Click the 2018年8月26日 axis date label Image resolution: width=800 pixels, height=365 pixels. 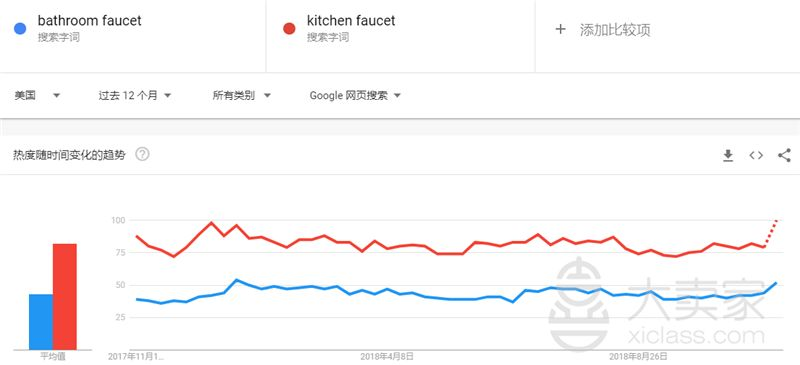tap(638, 356)
